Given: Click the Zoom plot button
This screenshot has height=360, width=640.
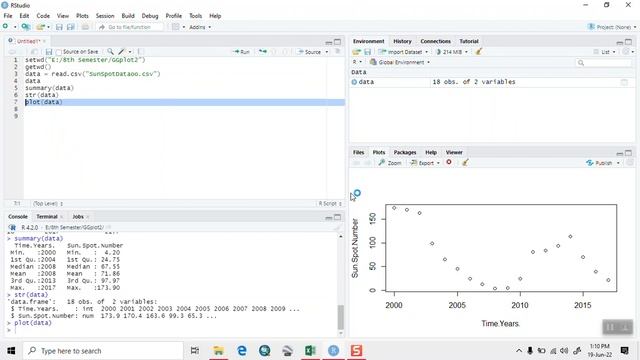Looking at the screenshot, I should click(390, 162).
